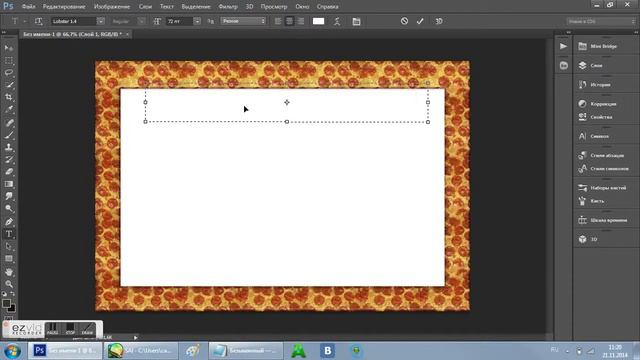
Task: Select the Magic Wand tool
Action: (x=9, y=85)
